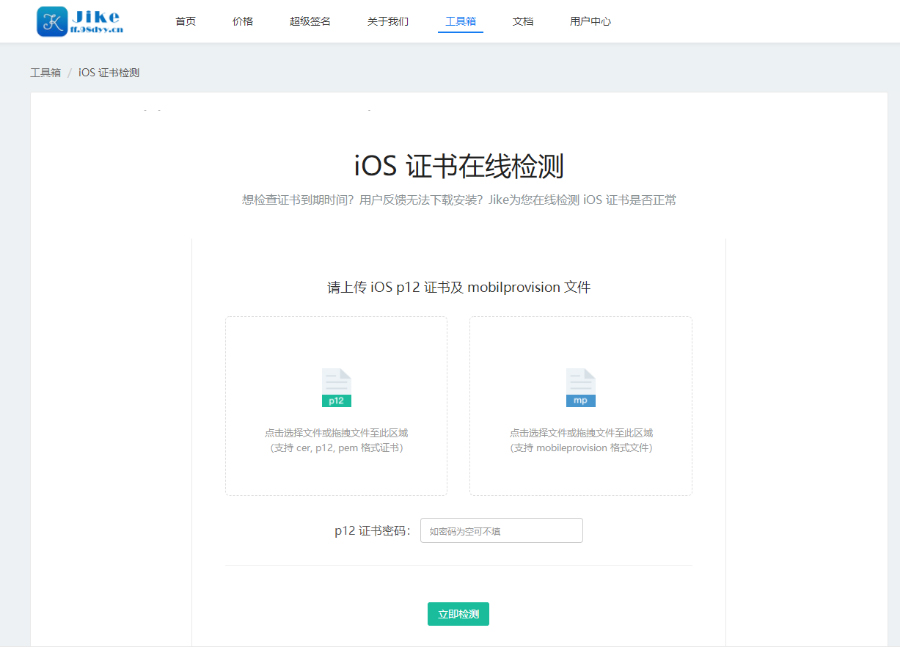This screenshot has height=647, width=900.
Task: Go to 超级签名 page
Action: point(310,22)
